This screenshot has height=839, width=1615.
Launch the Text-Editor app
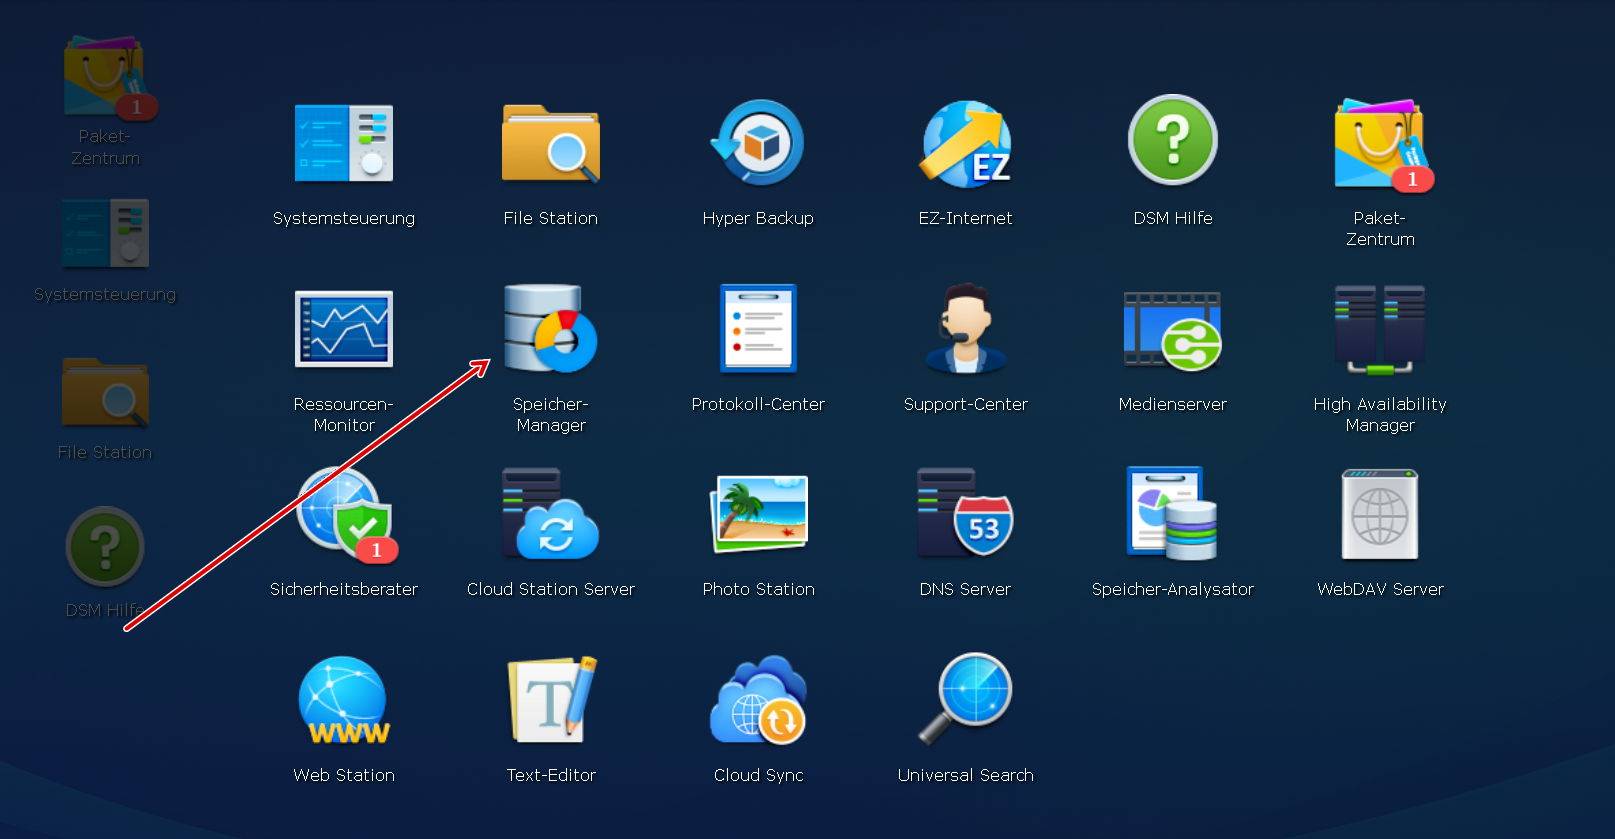click(x=551, y=700)
